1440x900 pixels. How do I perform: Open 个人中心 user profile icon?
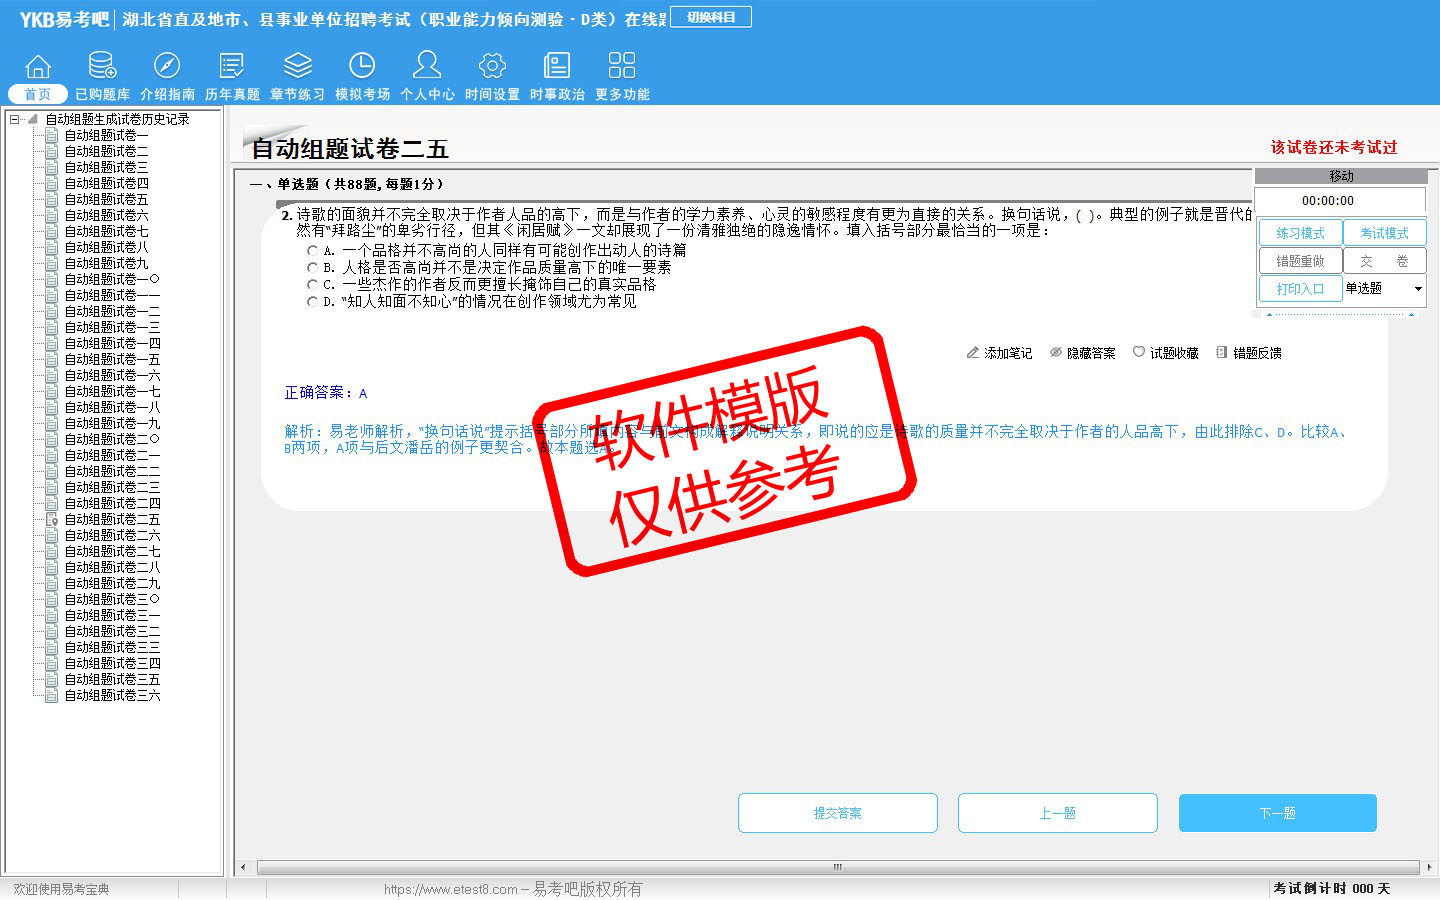coord(427,66)
